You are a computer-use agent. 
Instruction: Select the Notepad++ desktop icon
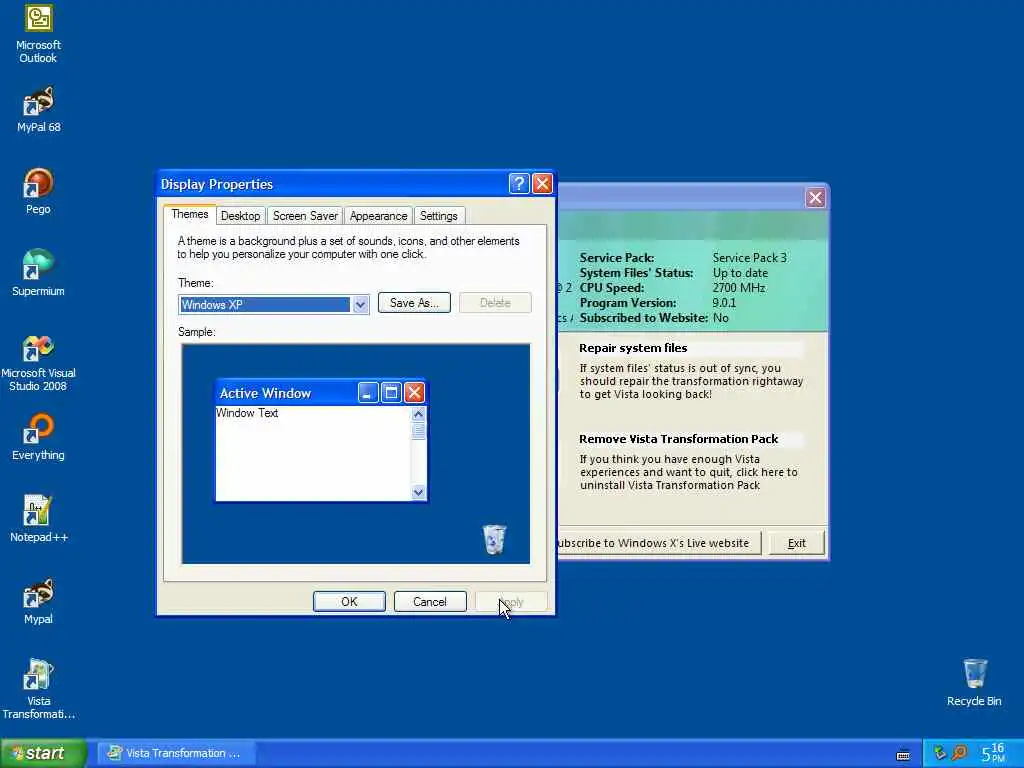point(39,519)
